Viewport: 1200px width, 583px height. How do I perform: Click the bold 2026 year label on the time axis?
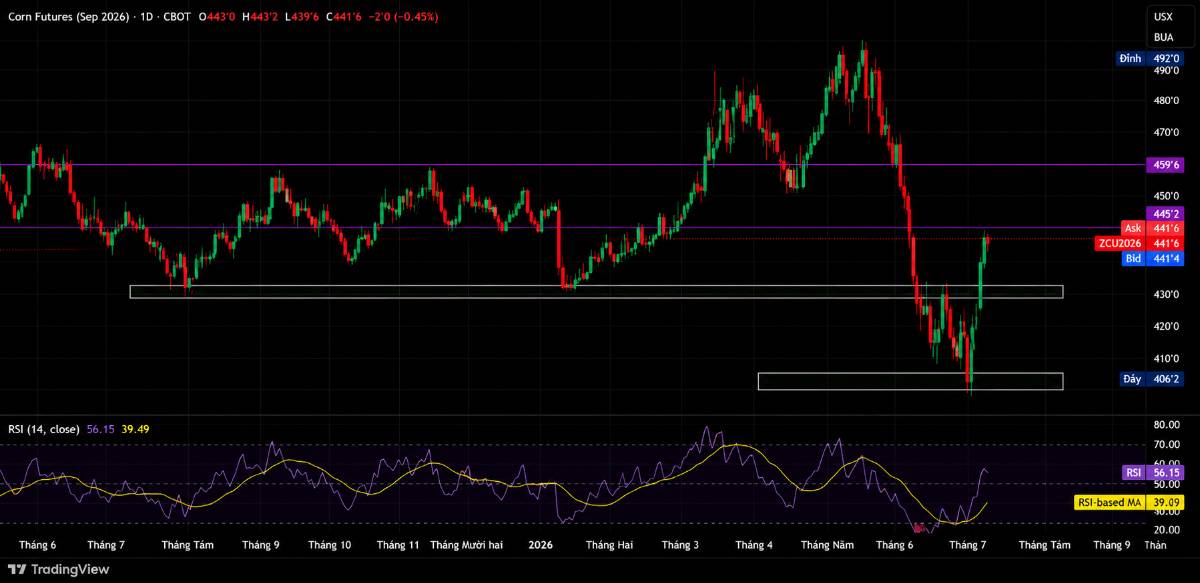(x=540, y=545)
